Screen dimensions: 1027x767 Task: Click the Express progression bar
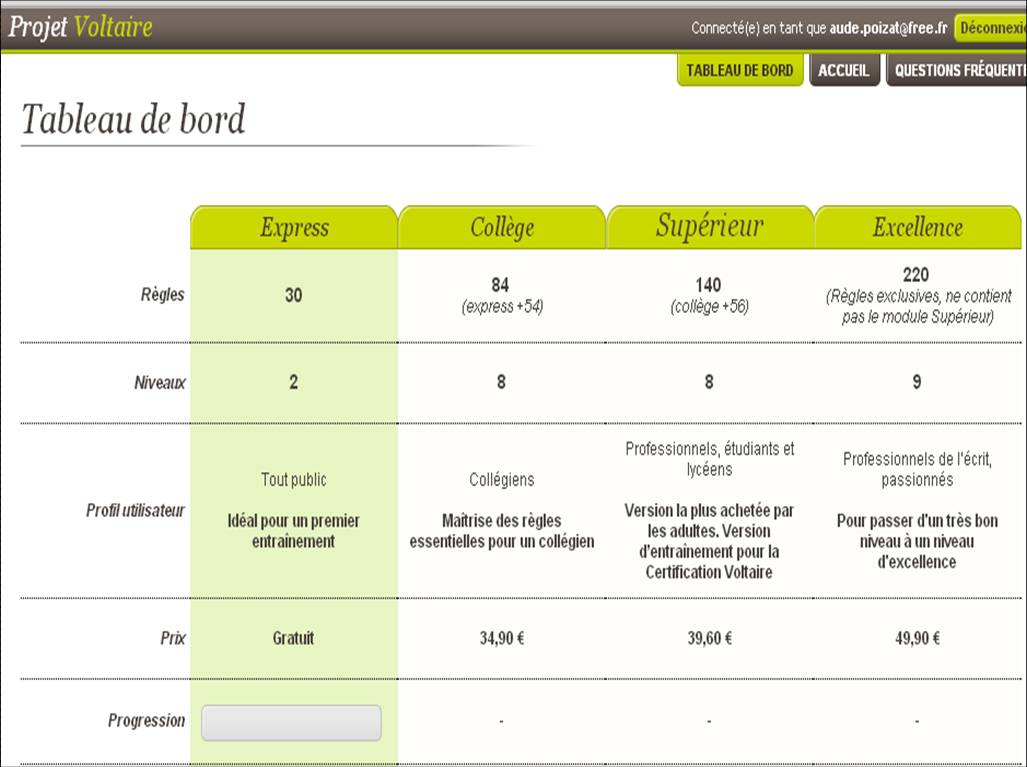[x=291, y=723]
